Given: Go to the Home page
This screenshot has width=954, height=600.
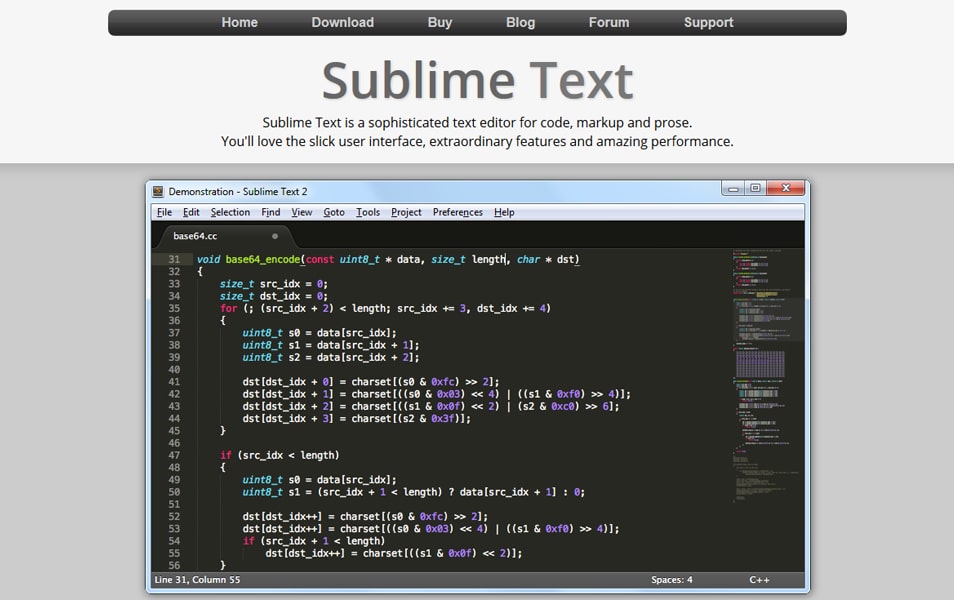Looking at the screenshot, I should 240,23.
